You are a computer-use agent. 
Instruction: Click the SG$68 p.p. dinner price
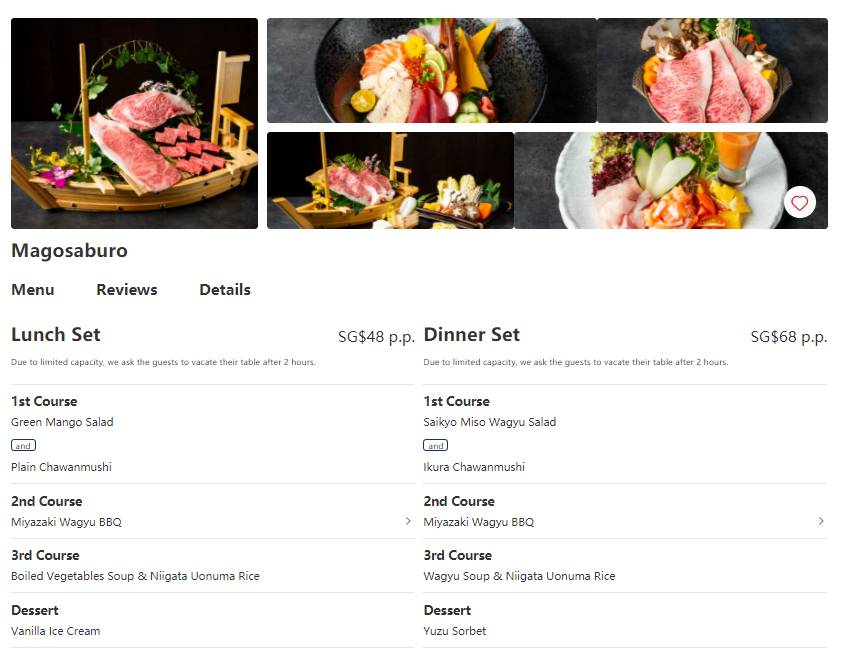coord(789,337)
